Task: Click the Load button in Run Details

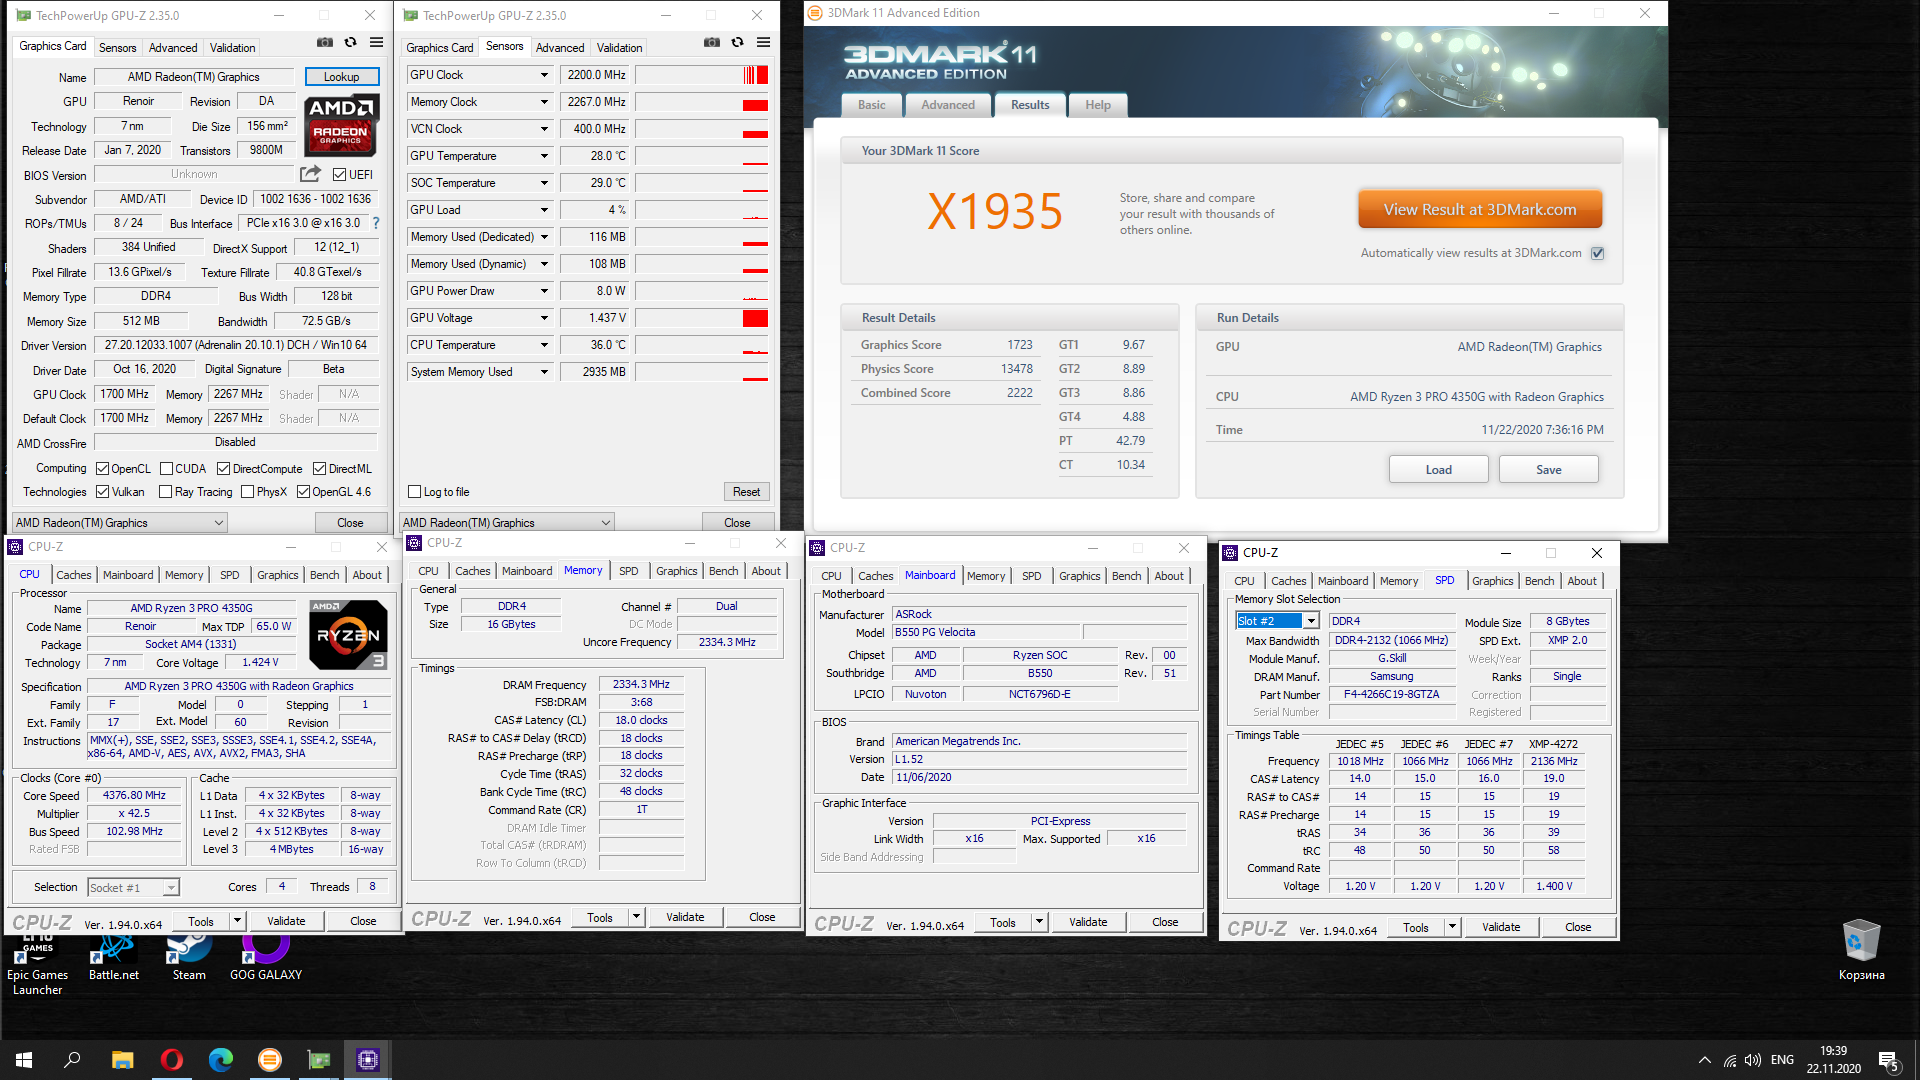Action: [x=1438, y=470]
